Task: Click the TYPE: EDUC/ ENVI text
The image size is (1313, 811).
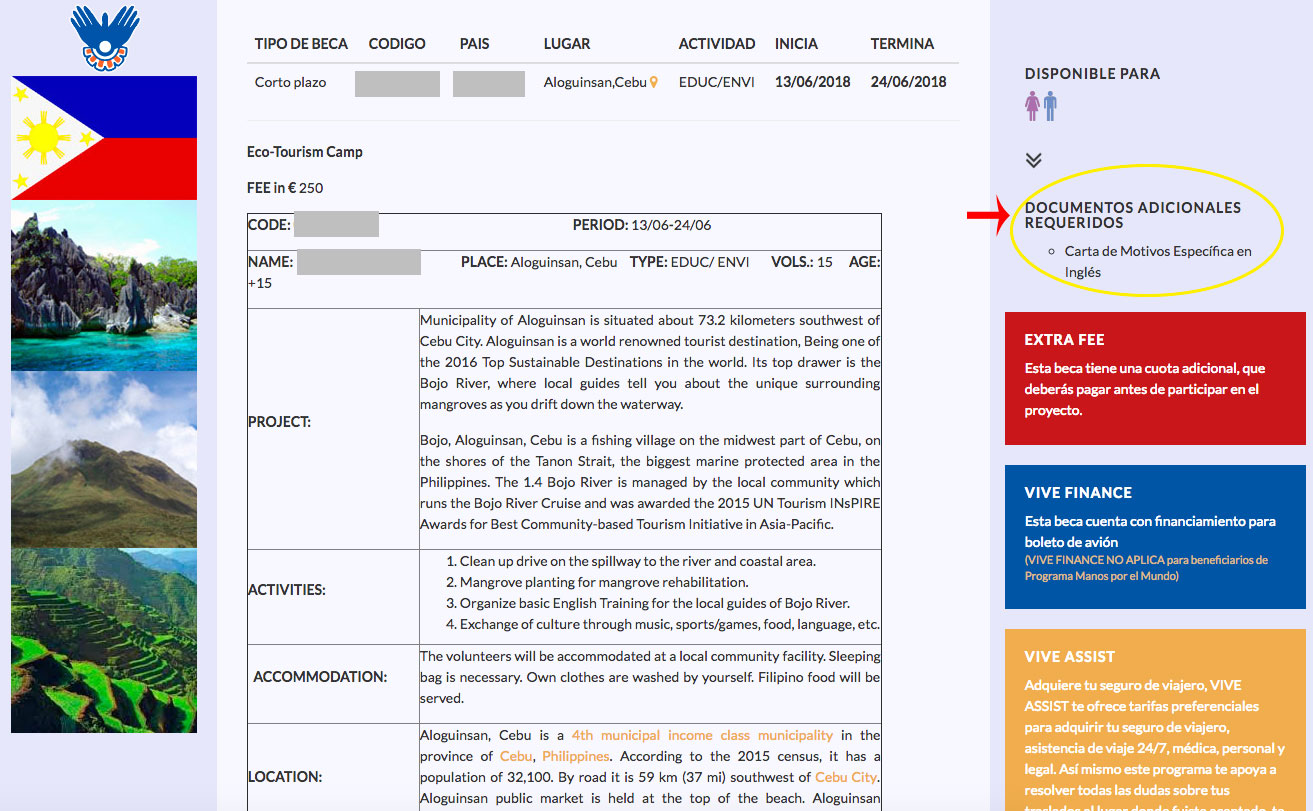Action: [x=690, y=262]
